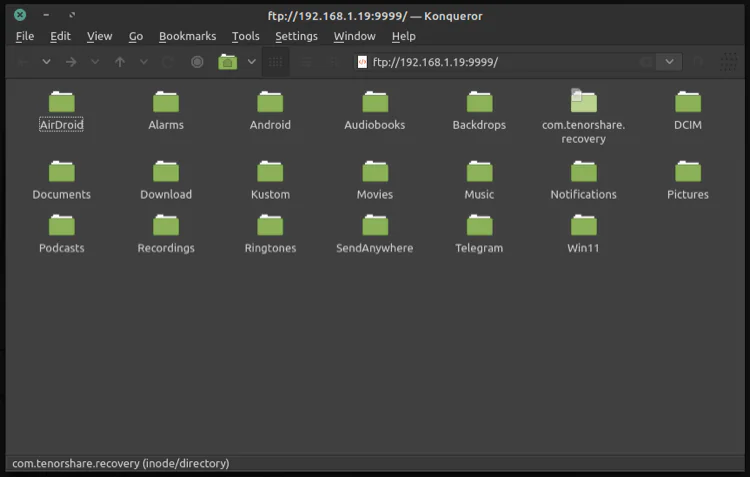Viewport: 750px width, 477px height.
Task: Open the Recordings folder
Action: [x=166, y=234]
